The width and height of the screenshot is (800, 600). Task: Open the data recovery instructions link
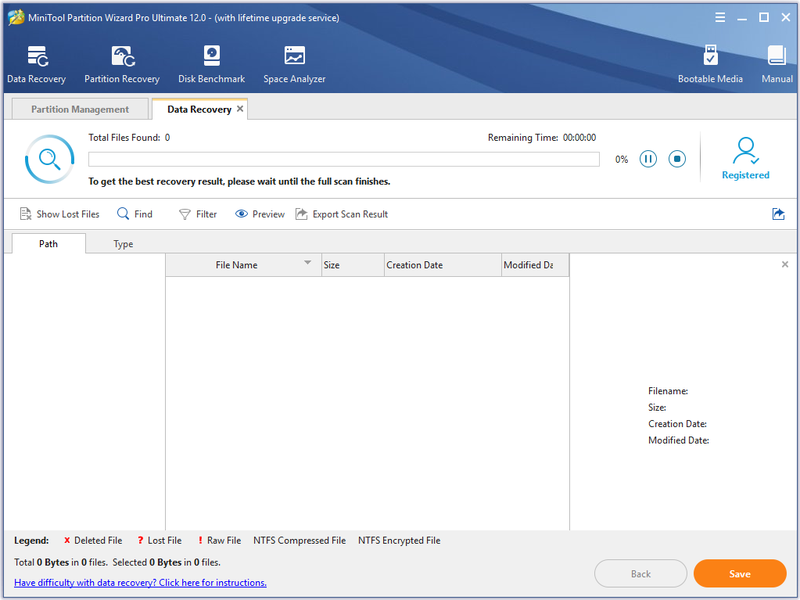(140, 583)
